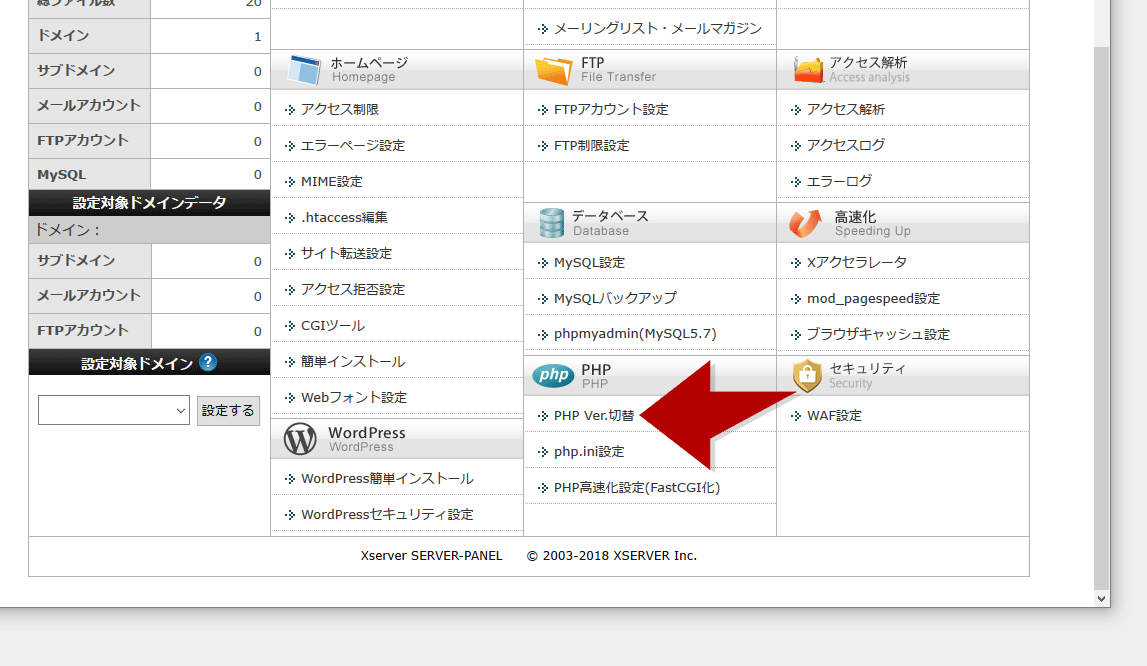The image size is (1147, 666).
Task: Go to FTP制限設定
Action: 591,146
